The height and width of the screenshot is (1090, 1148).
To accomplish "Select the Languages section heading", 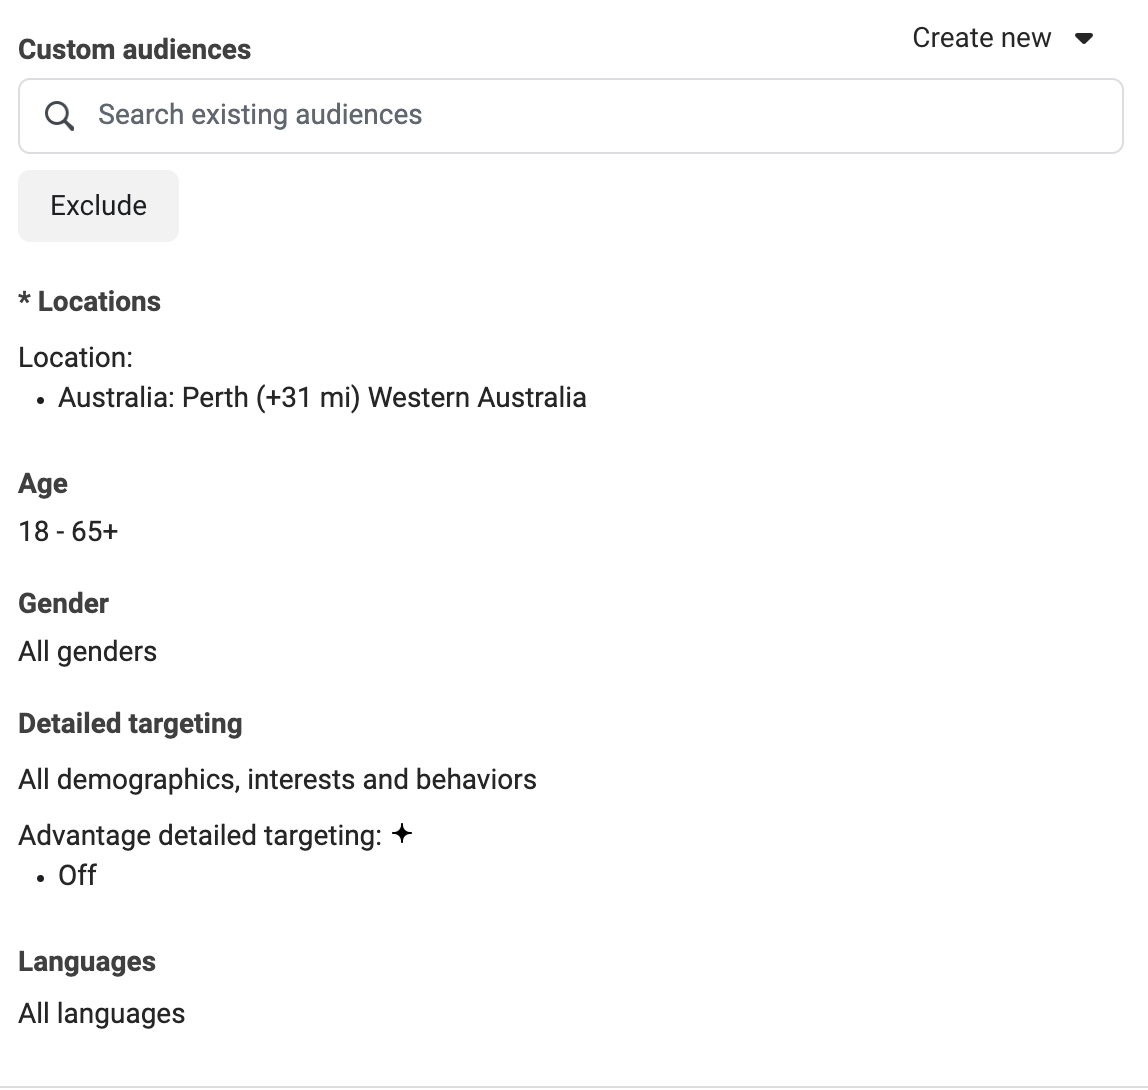I will click(x=87, y=962).
